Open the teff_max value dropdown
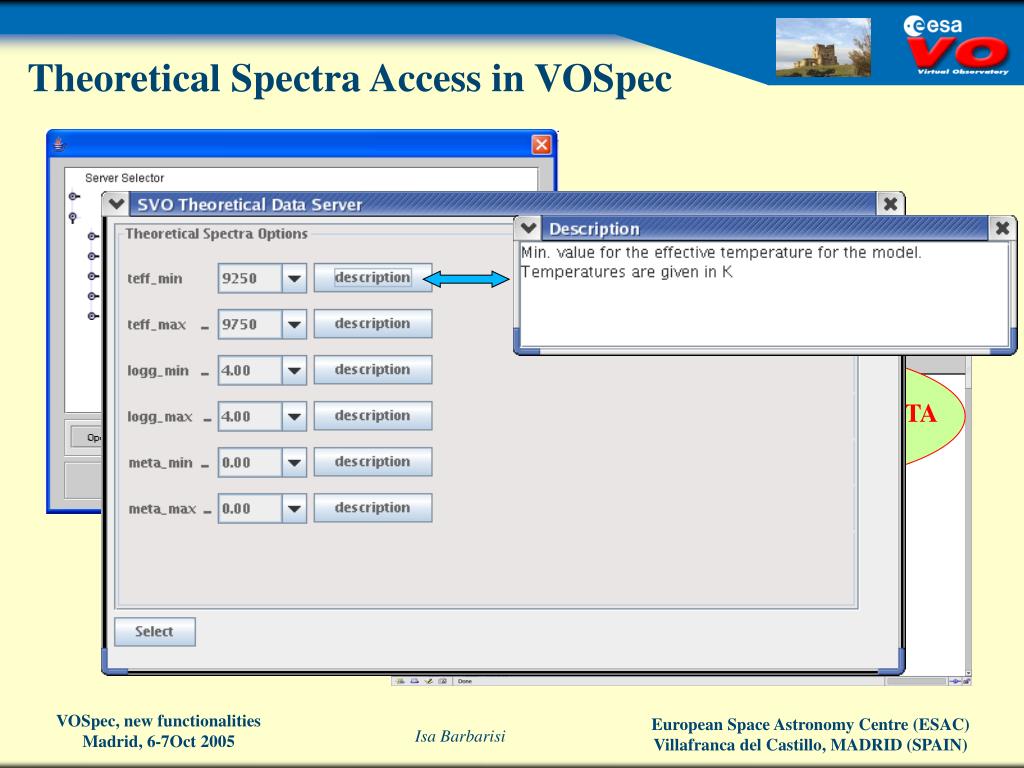This screenshot has width=1024, height=768. pyautogui.click(x=294, y=325)
